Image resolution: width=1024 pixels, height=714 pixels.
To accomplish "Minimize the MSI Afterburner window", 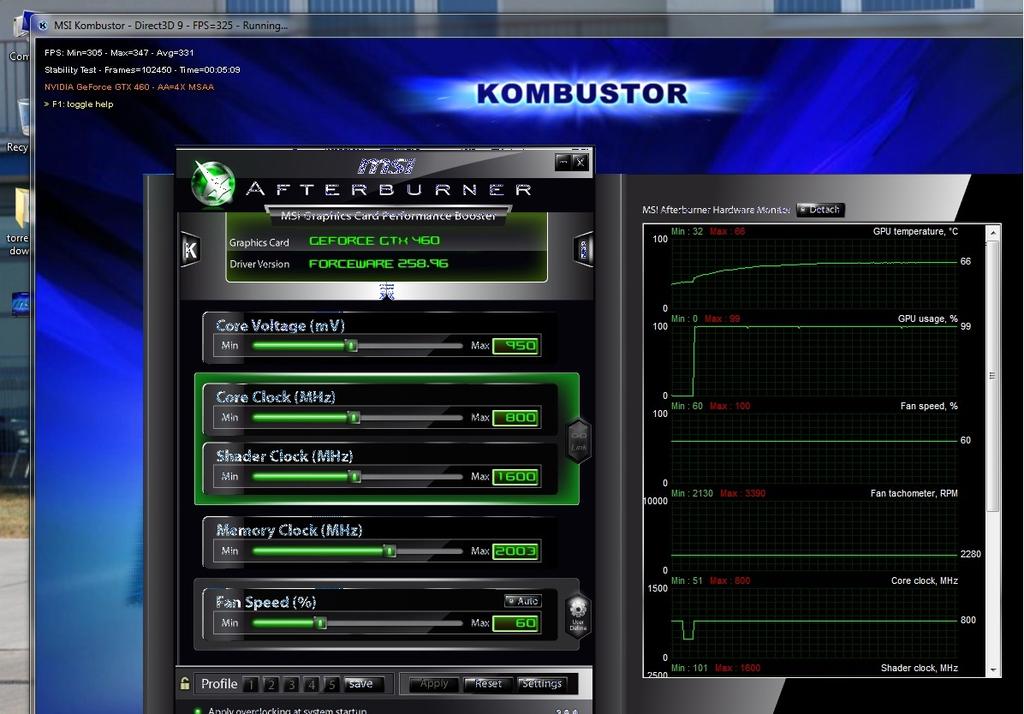I will pyautogui.click(x=563, y=161).
